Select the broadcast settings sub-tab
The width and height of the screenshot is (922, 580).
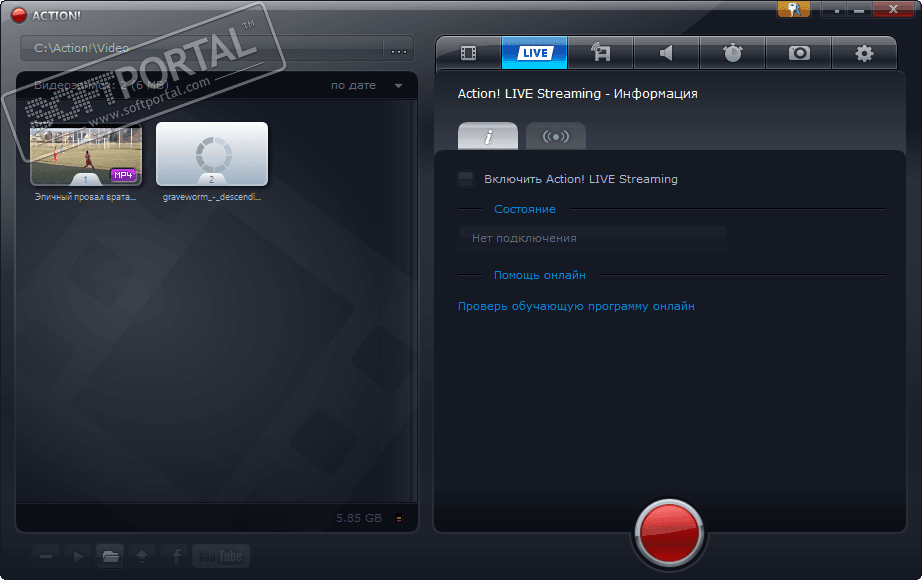pos(556,136)
